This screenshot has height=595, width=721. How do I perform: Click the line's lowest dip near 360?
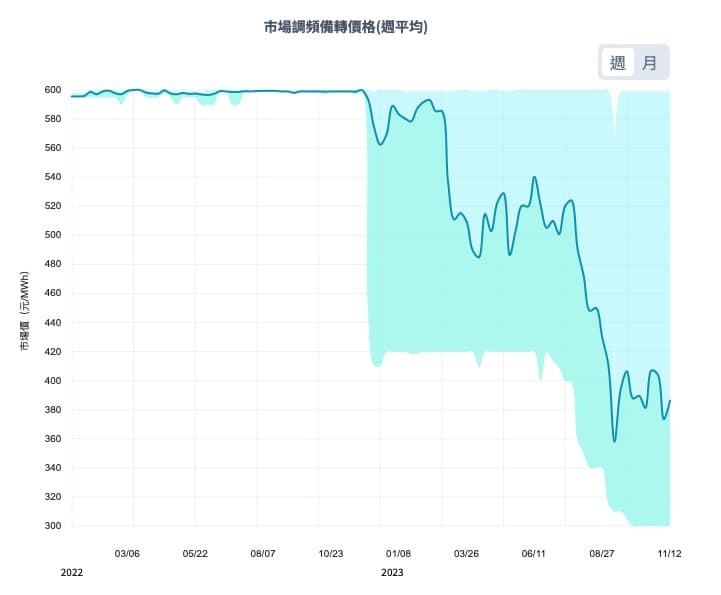[614, 441]
